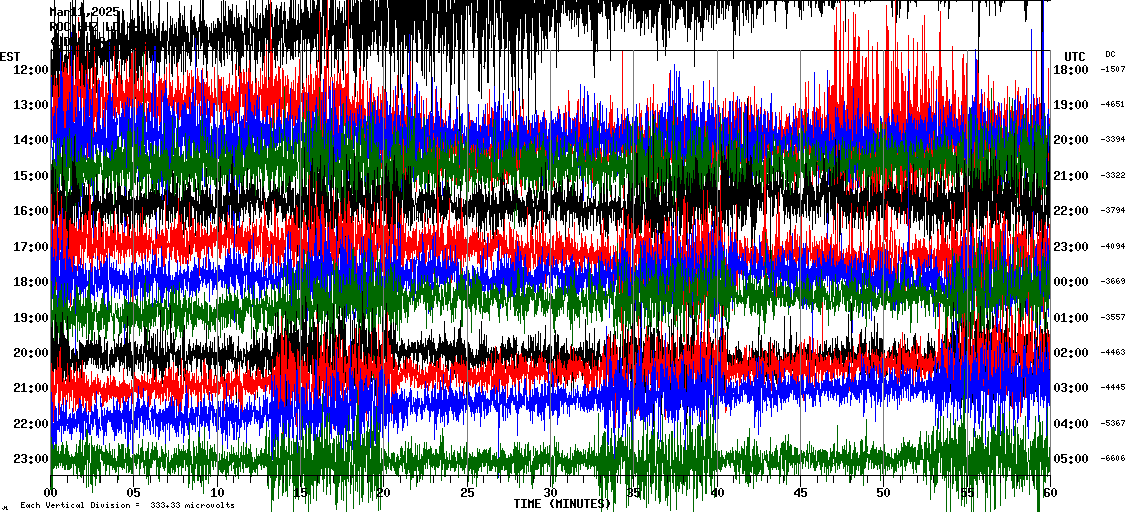Click the 12:00 EST row label
Screen dimensions: 1130x519
tap(30, 69)
